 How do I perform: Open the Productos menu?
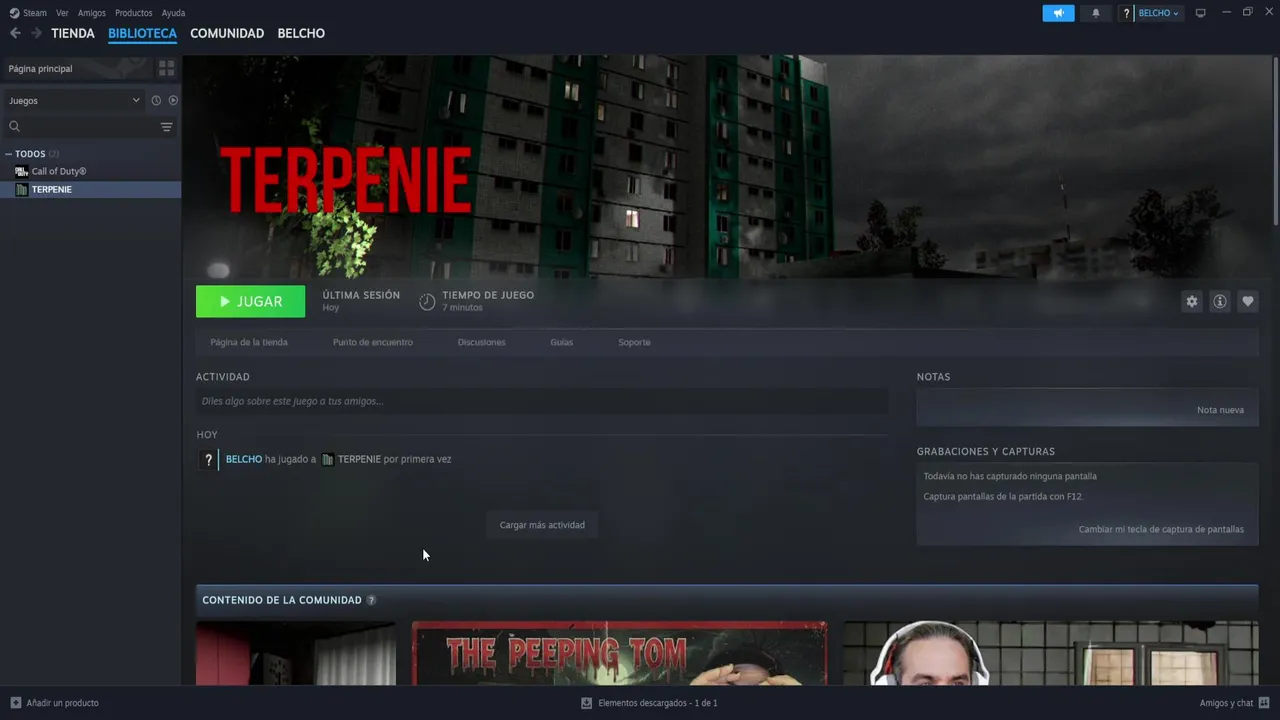[x=134, y=13]
